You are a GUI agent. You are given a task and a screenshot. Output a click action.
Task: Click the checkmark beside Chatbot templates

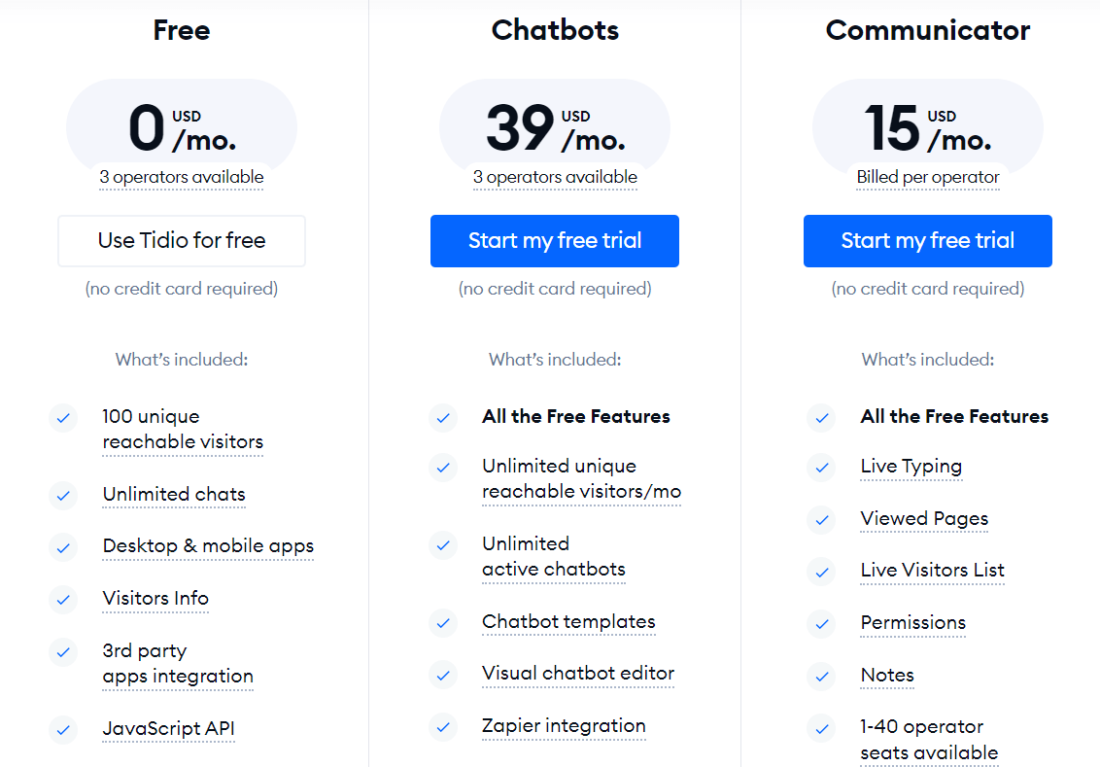443,622
